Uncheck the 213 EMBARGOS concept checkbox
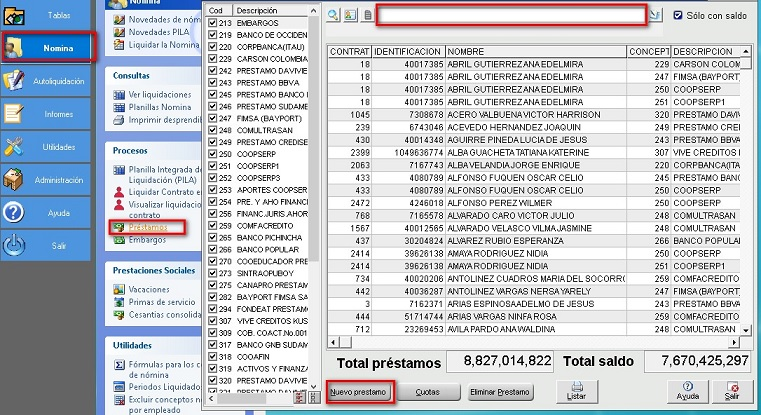This screenshot has height=415, width=761. [212, 22]
